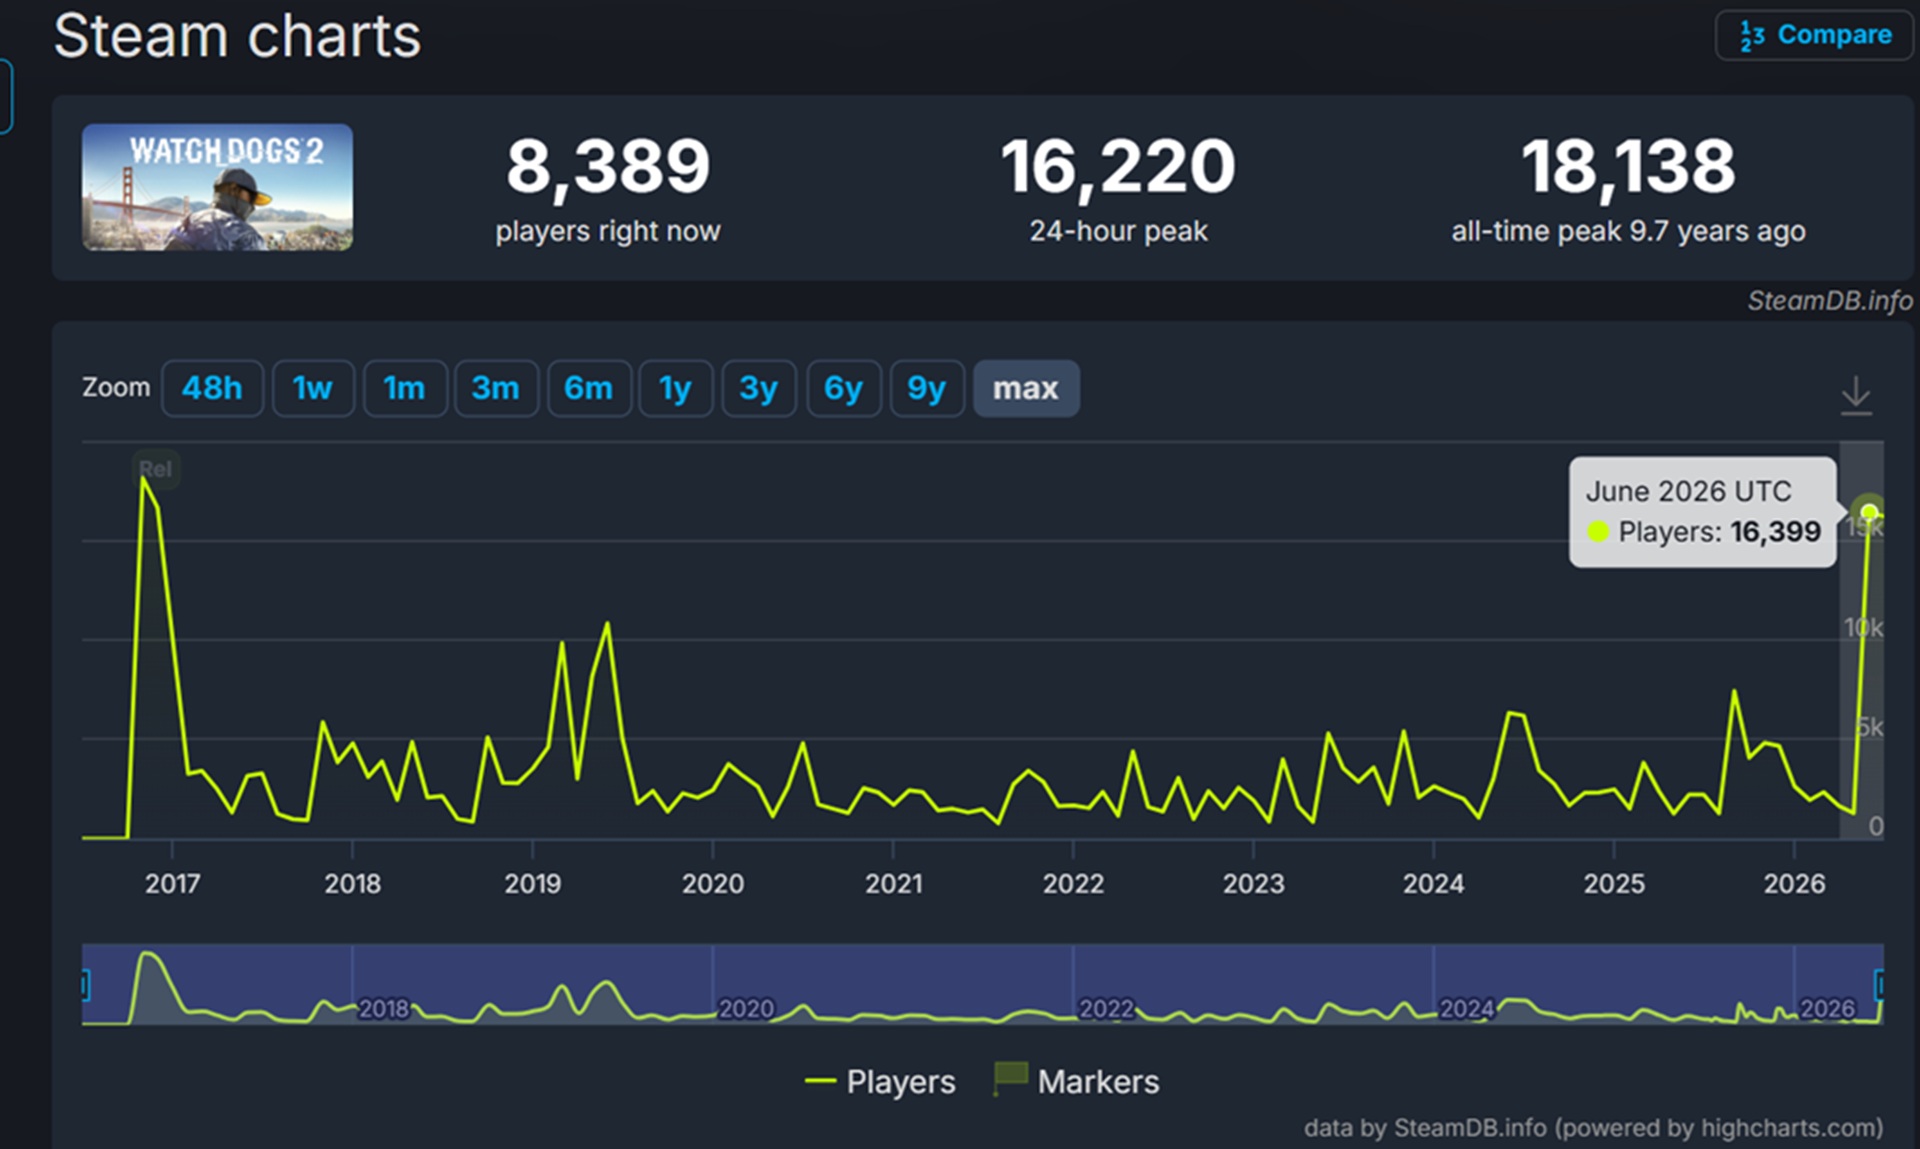Choose the 6y zoom option
1920x1149 pixels.
[x=843, y=388]
